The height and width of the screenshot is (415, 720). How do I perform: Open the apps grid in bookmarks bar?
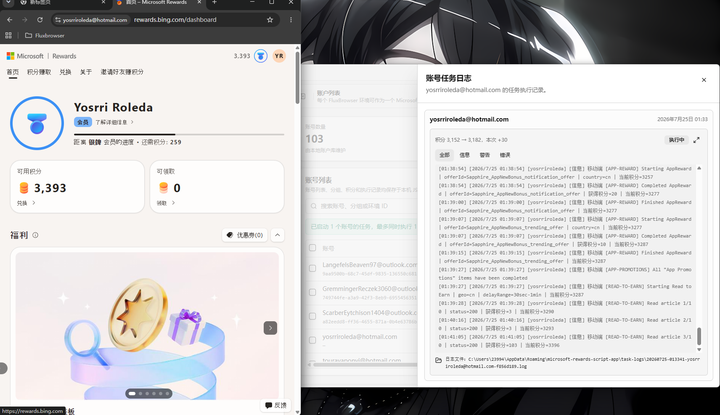click(x=8, y=35)
